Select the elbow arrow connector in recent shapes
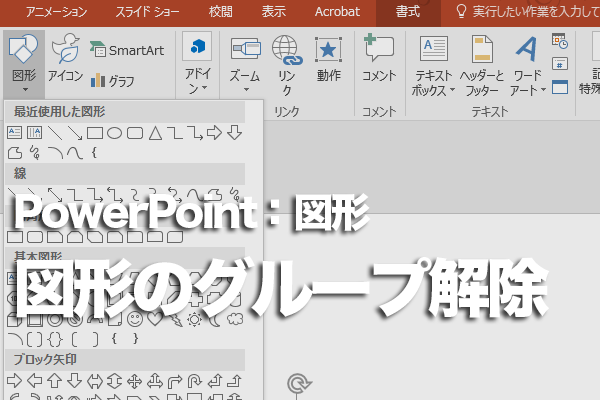Viewport: 600px width, 400px height. point(195,133)
